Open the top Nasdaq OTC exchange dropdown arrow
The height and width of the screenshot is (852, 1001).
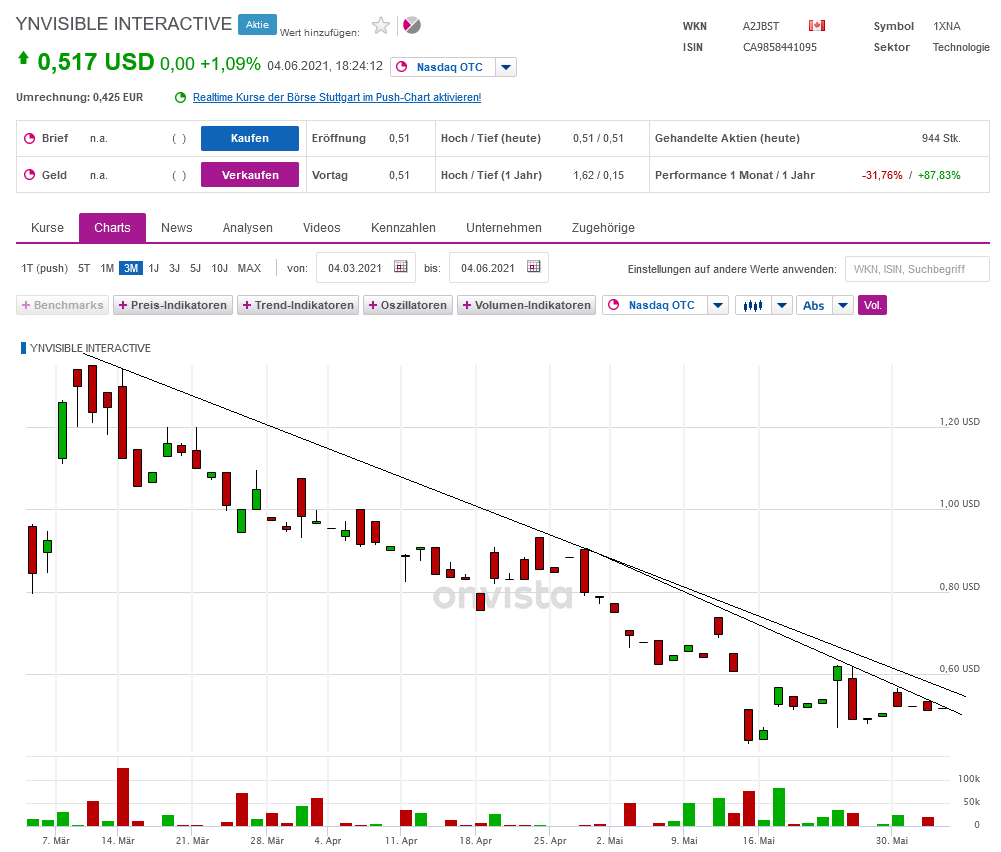[506, 67]
